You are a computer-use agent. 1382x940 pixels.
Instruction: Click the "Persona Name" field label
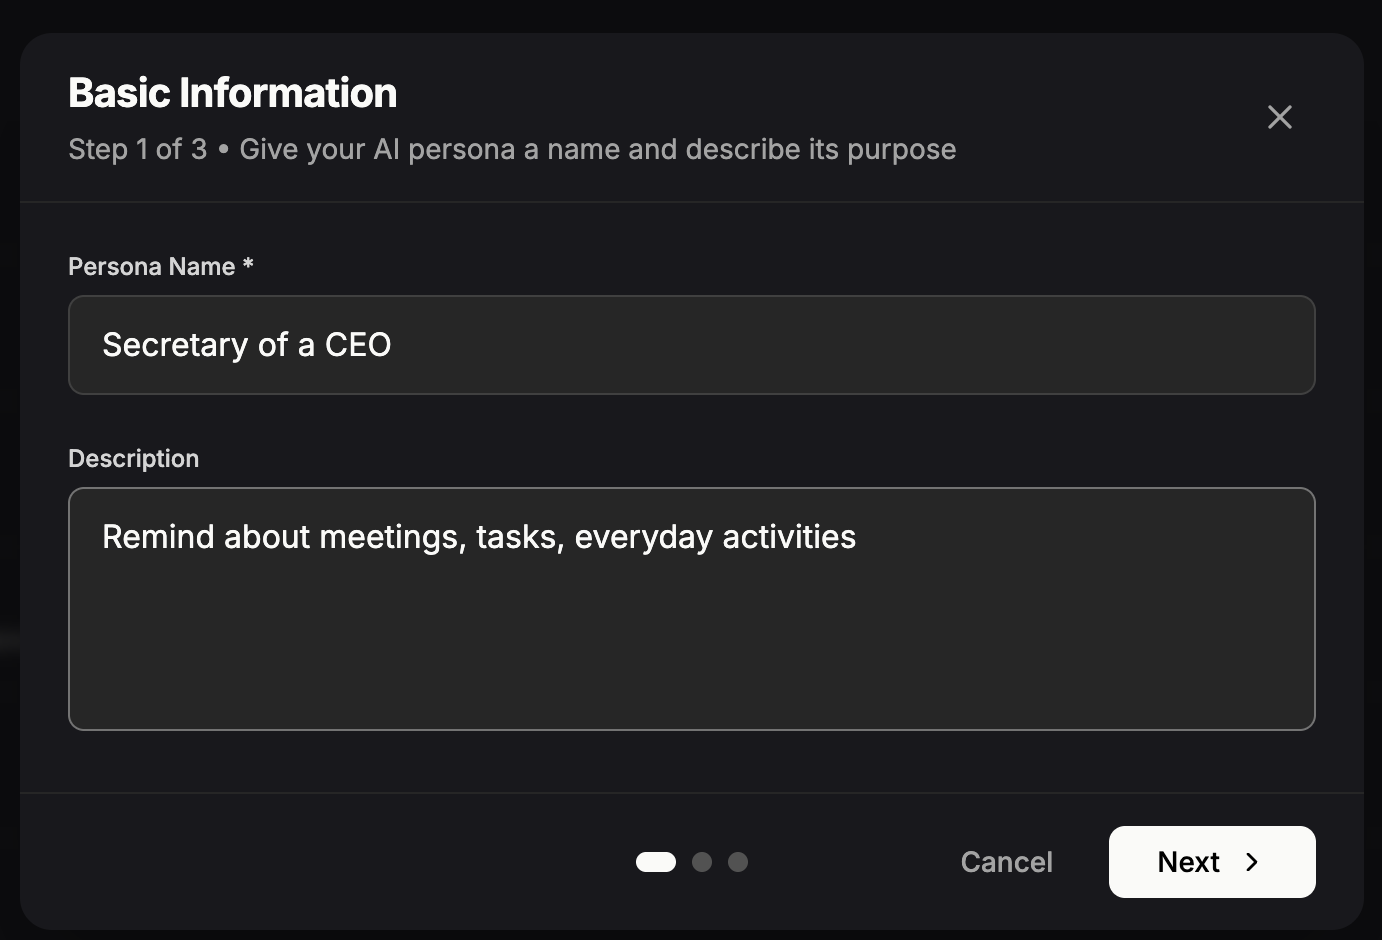coord(151,267)
